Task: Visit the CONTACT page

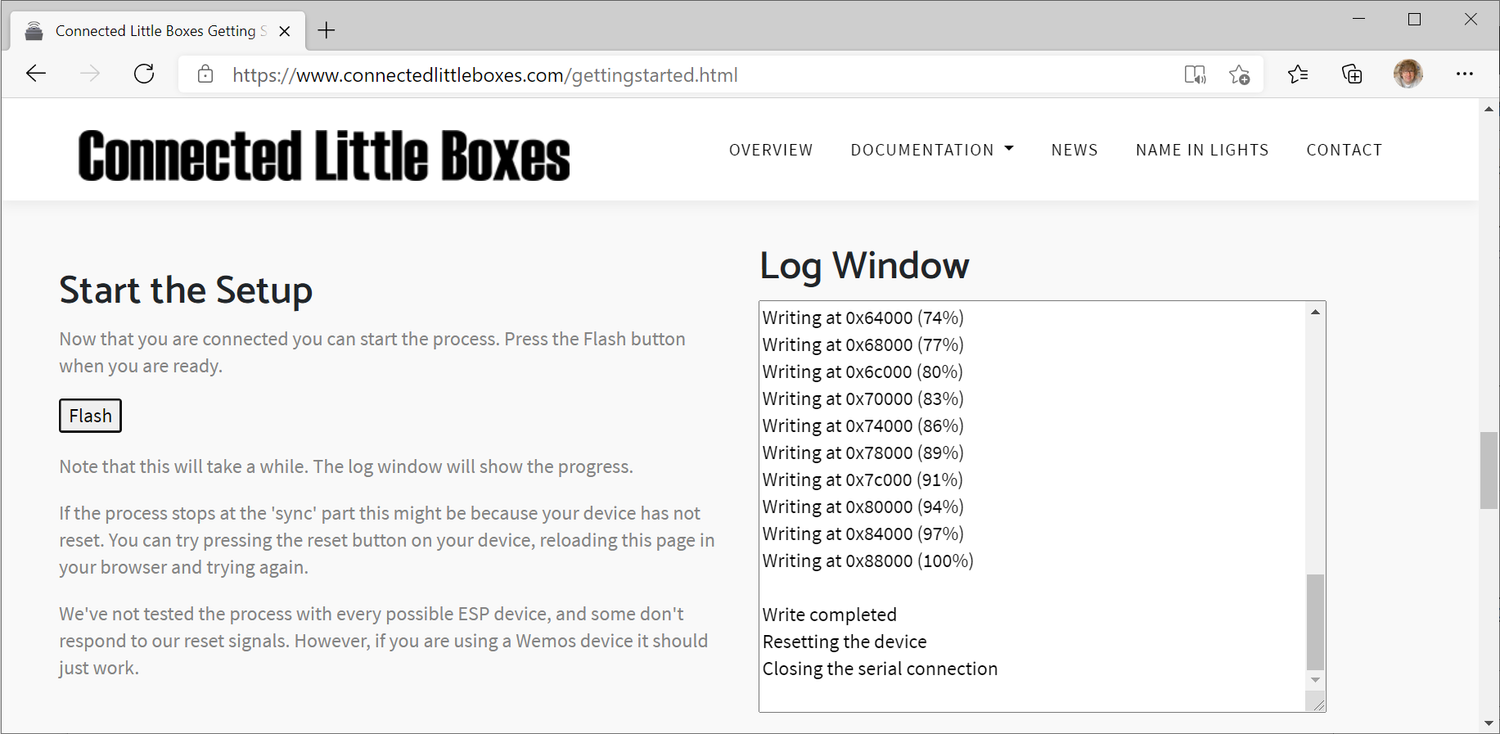Action: (1344, 149)
